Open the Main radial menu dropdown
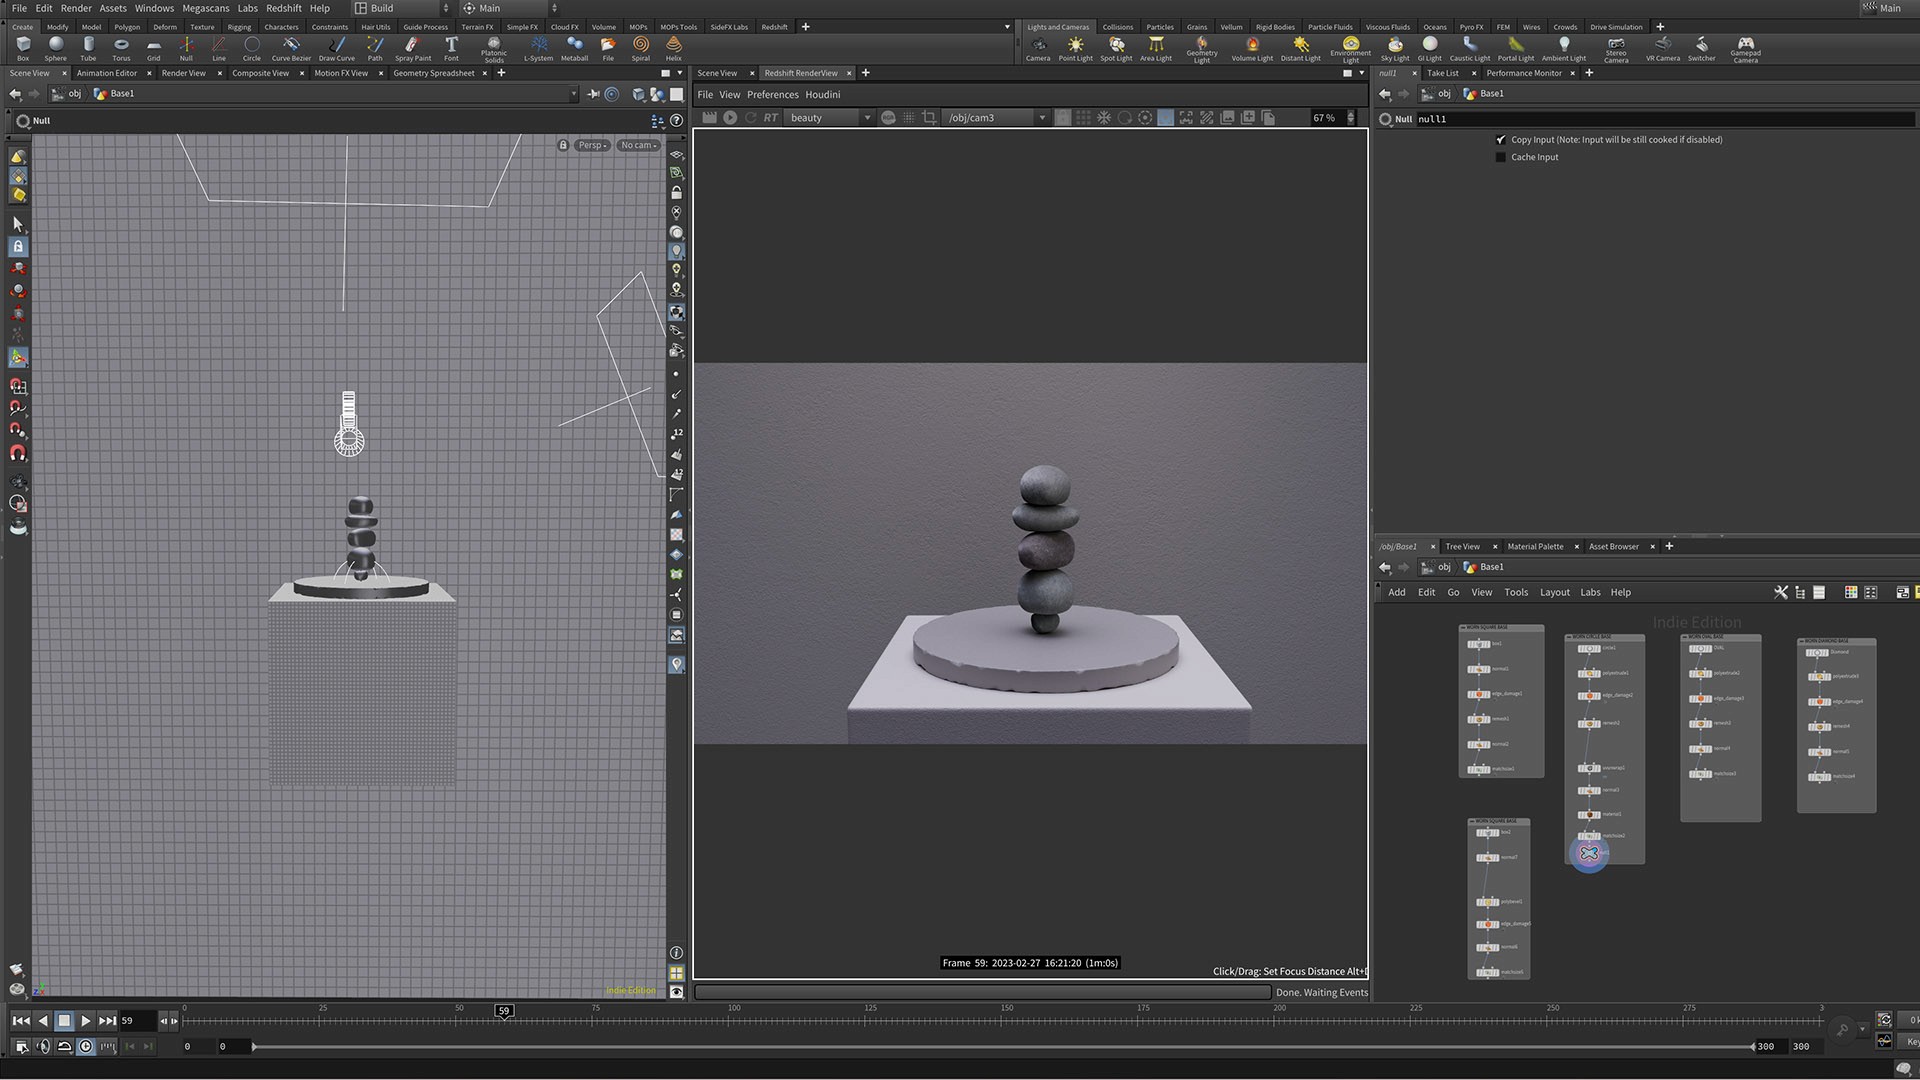Image resolution: width=1920 pixels, height=1080 pixels. point(510,8)
